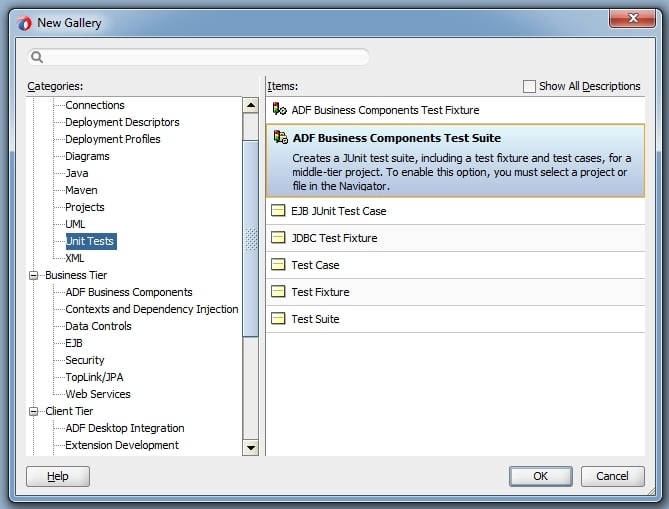
Task: Select ADF Business Components category
Action: [129, 292]
